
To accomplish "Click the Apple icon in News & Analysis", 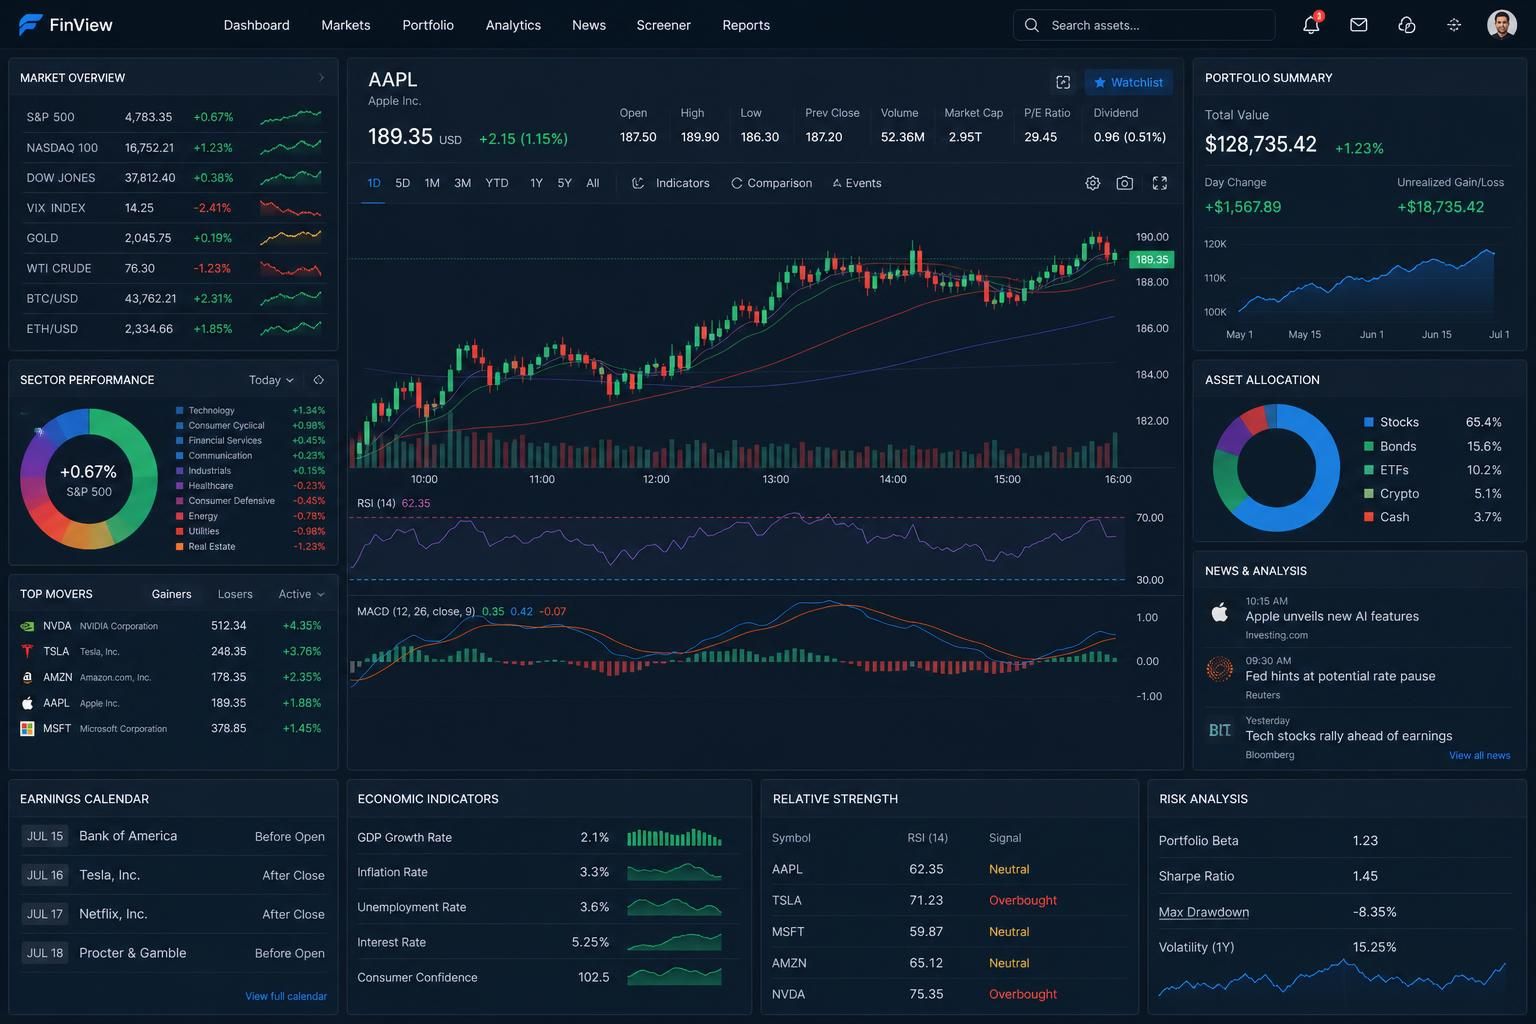I will (x=1219, y=613).
